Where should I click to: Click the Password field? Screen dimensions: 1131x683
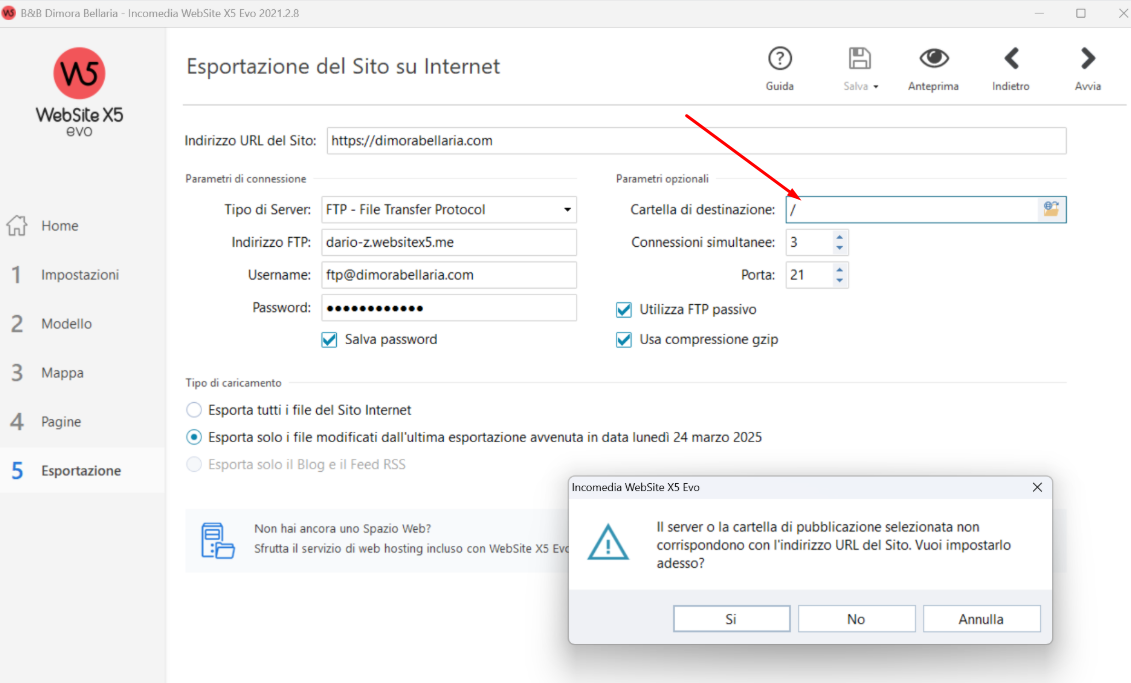click(x=449, y=308)
